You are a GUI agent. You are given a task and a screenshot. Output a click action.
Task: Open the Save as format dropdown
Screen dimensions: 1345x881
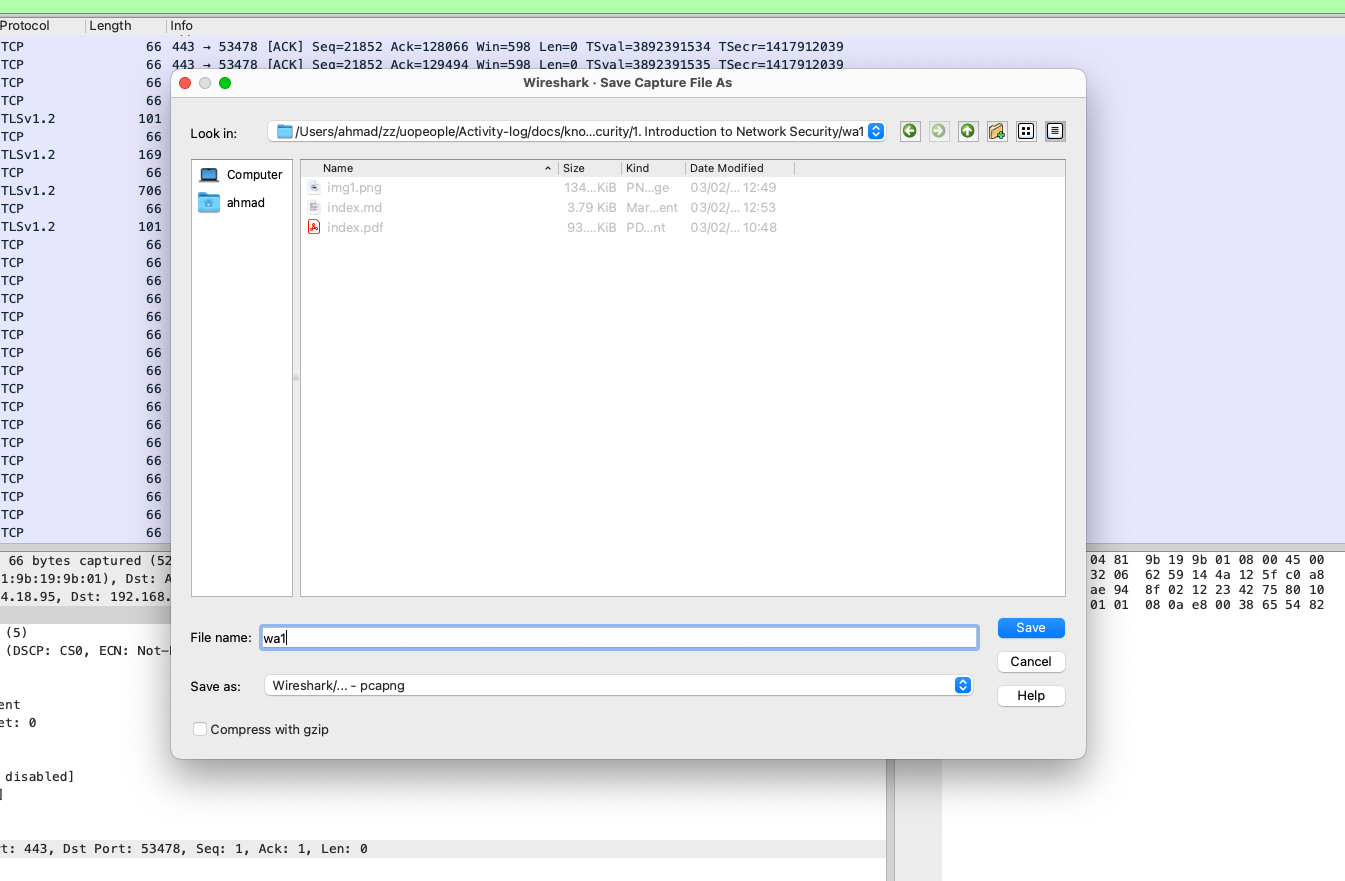(x=618, y=686)
